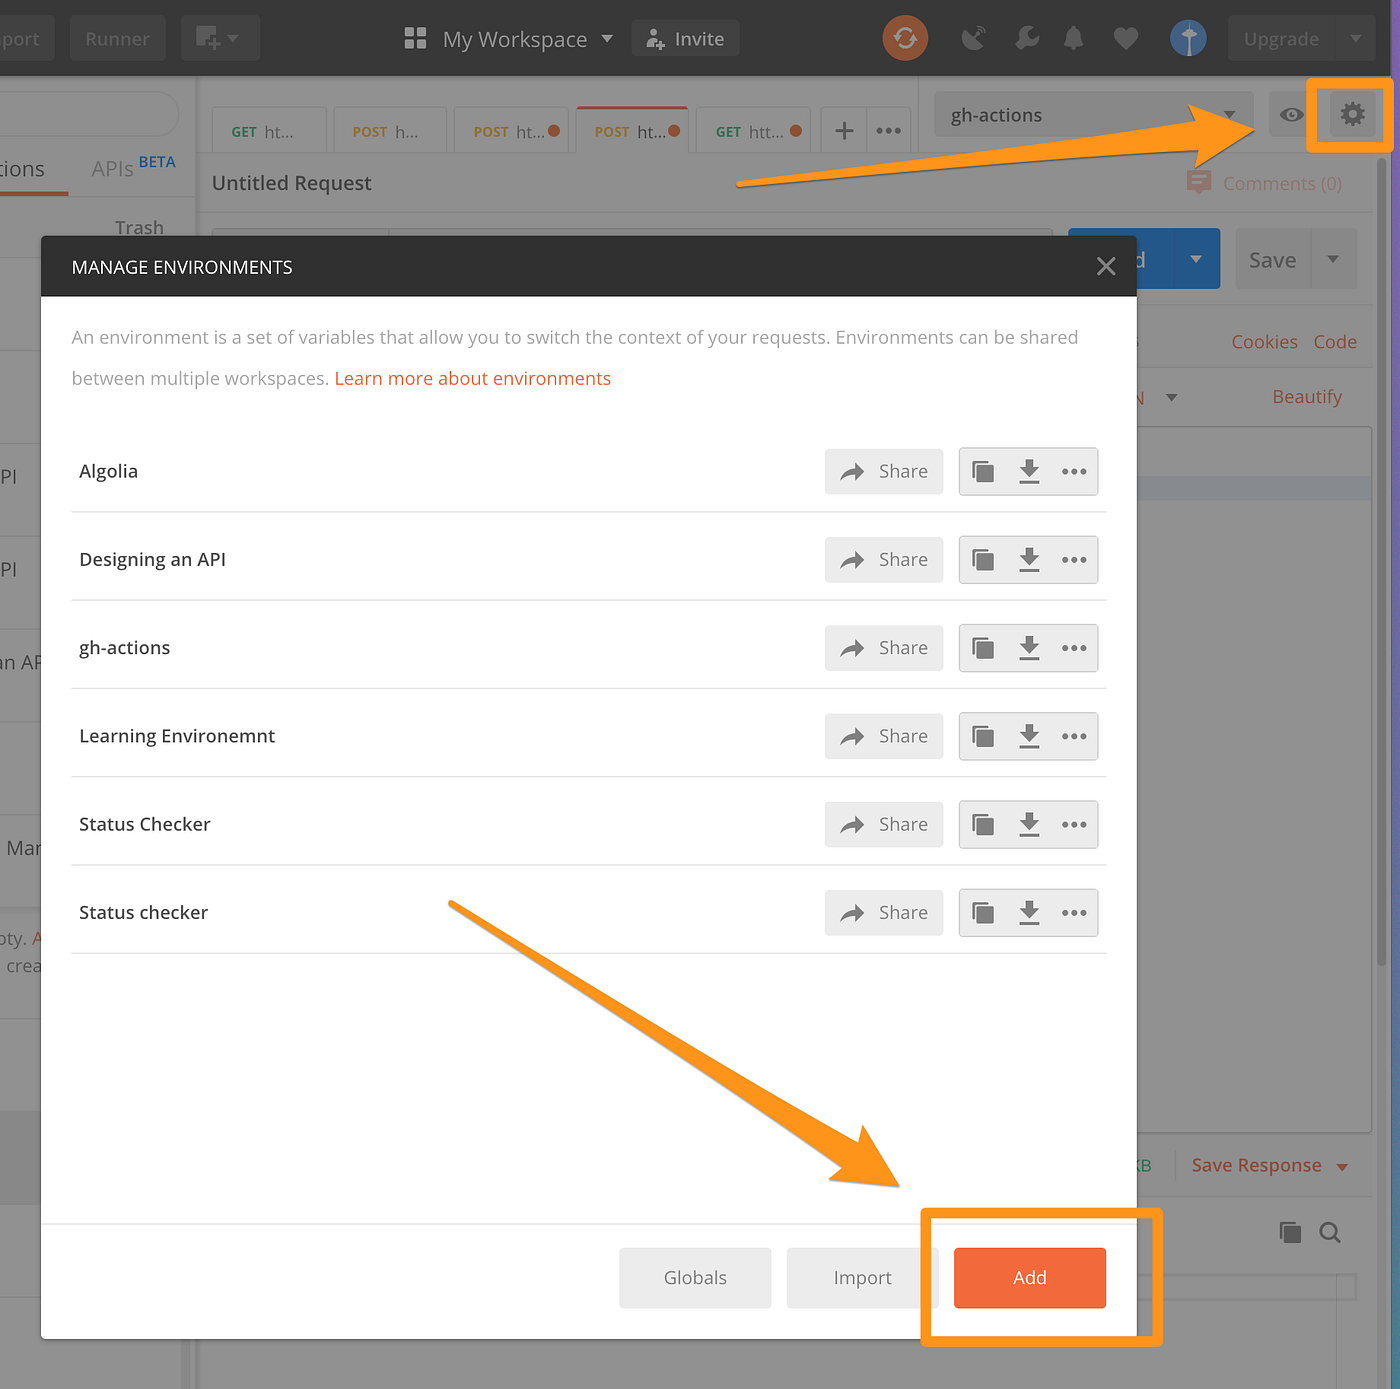Open the manage environments gear icon
The image size is (1400, 1389).
(1352, 114)
